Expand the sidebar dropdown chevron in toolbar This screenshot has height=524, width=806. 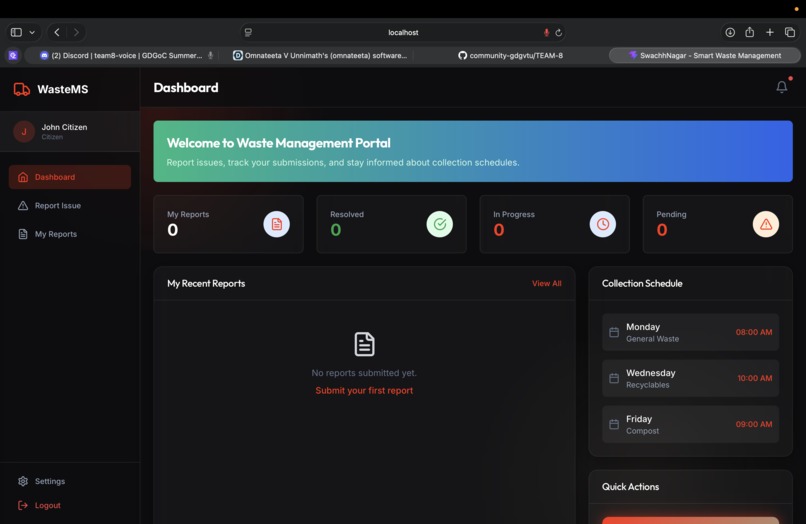click(32, 32)
